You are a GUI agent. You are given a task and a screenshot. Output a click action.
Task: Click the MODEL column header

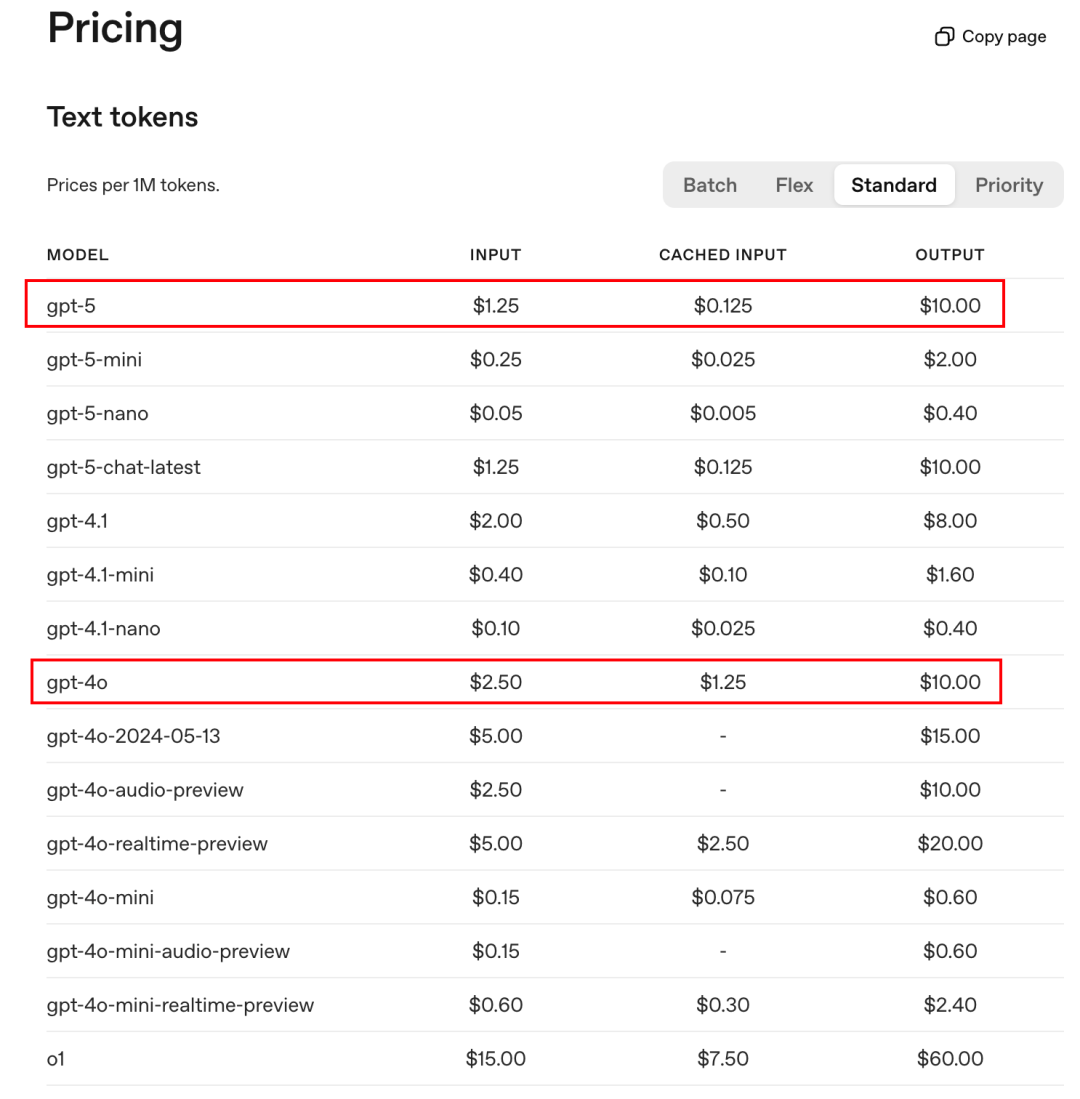[78, 255]
